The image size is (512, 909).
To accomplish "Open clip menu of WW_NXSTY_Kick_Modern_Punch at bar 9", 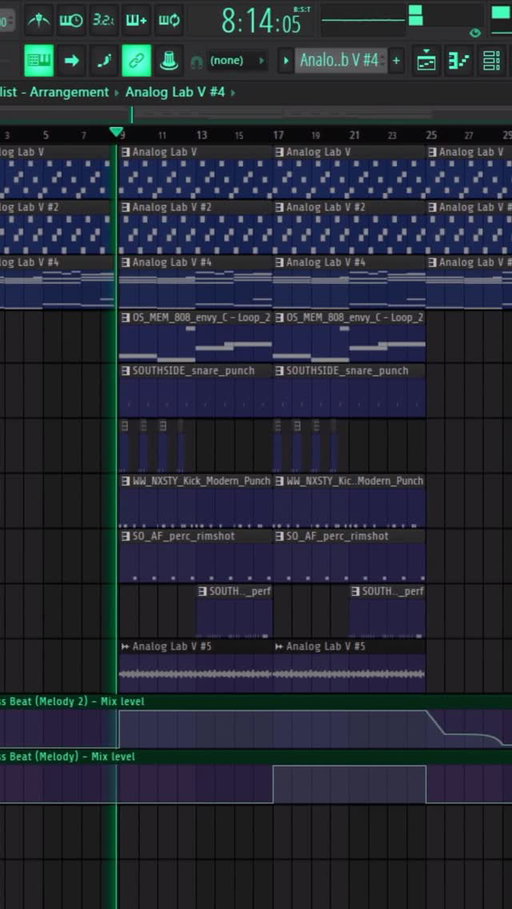I will (126, 481).
